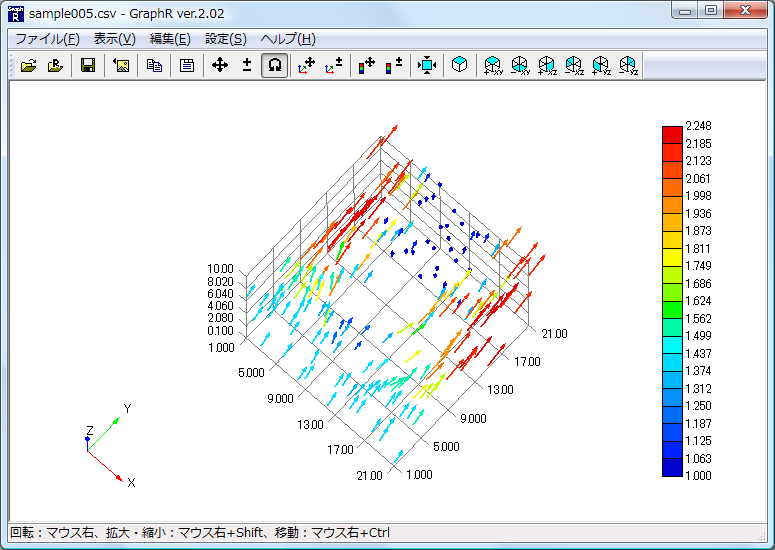This screenshot has height=550, width=775.
Task: Switch to the +XY plane view
Action: 492,66
